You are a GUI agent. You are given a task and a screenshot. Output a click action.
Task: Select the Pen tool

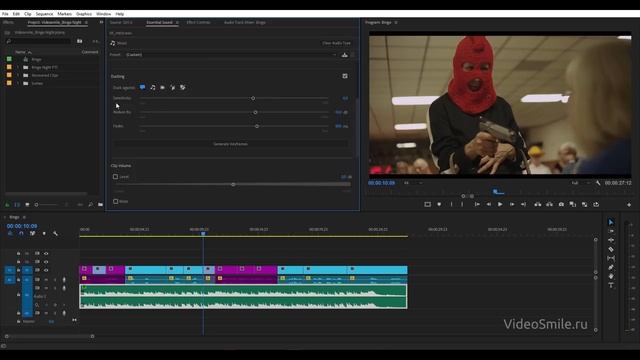611,267
